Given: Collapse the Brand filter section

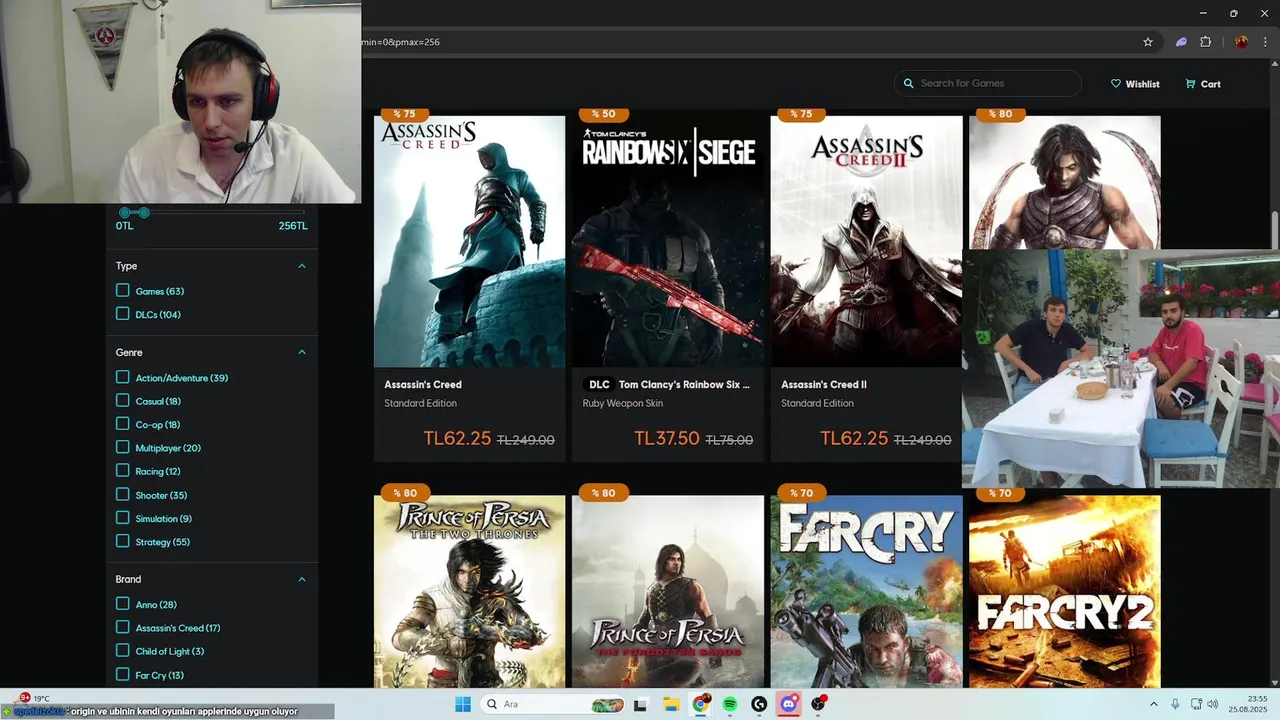Looking at the screenshot, I should 302,579.
